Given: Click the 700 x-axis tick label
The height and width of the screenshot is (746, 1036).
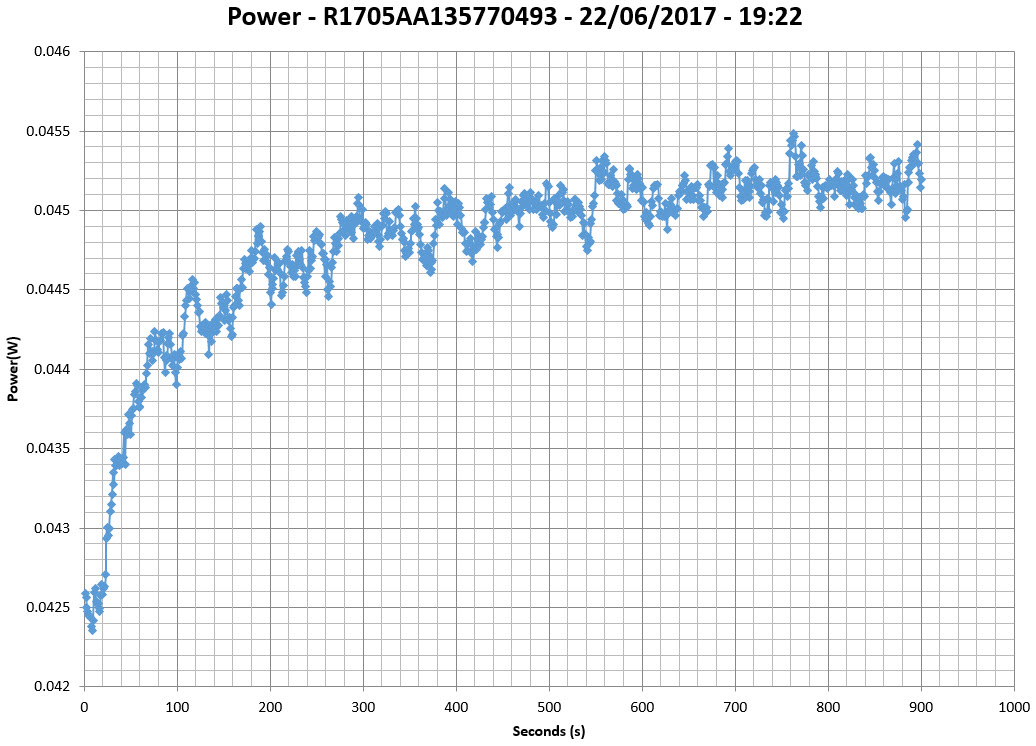Looking at the screenshot, I should tap(735, 706).
